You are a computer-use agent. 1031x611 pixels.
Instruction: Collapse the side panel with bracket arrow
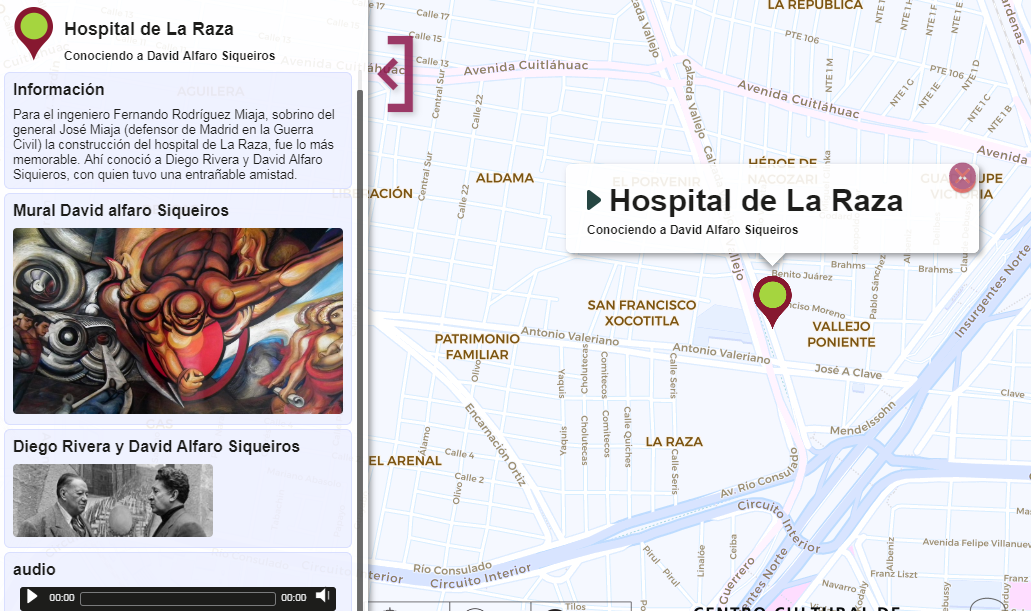click(x=396, y=74)
